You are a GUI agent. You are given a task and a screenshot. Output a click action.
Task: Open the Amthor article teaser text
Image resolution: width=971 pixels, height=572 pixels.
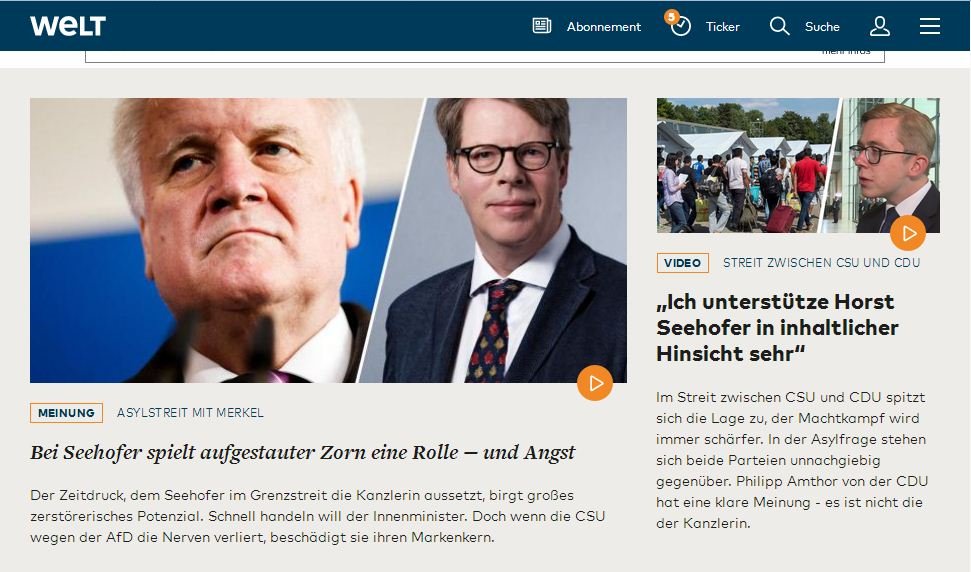(792, 460)
